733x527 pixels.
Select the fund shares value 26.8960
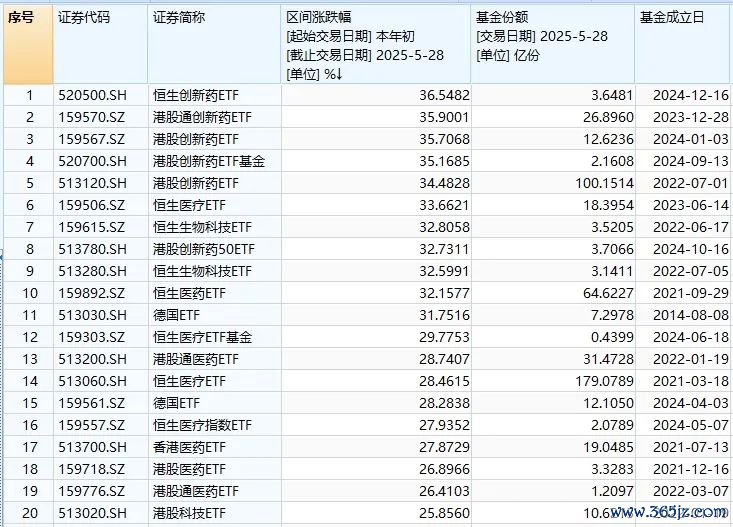(608, 117)
